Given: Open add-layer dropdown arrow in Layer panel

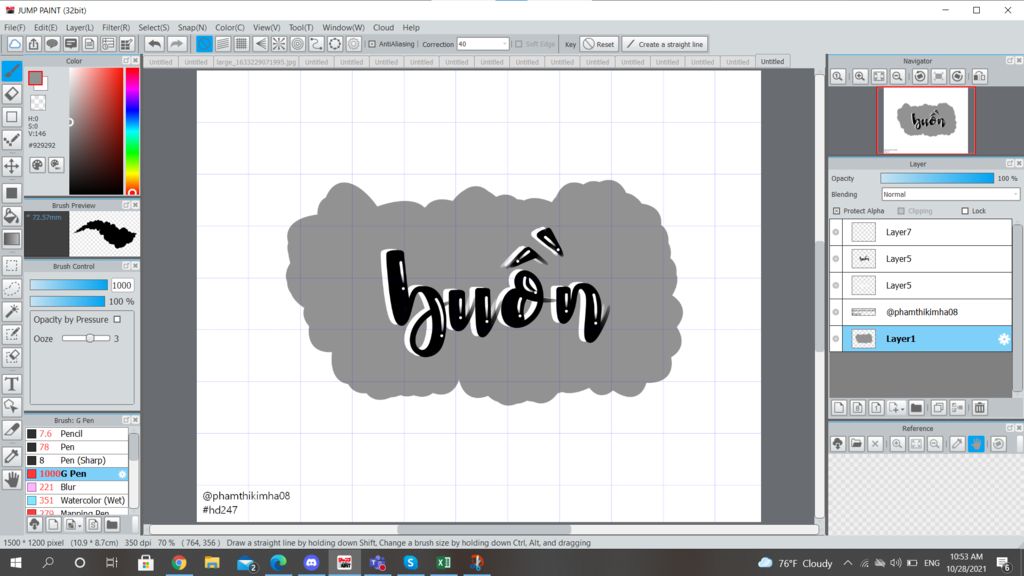Looking at the screenshot, I should pos(903,409).
